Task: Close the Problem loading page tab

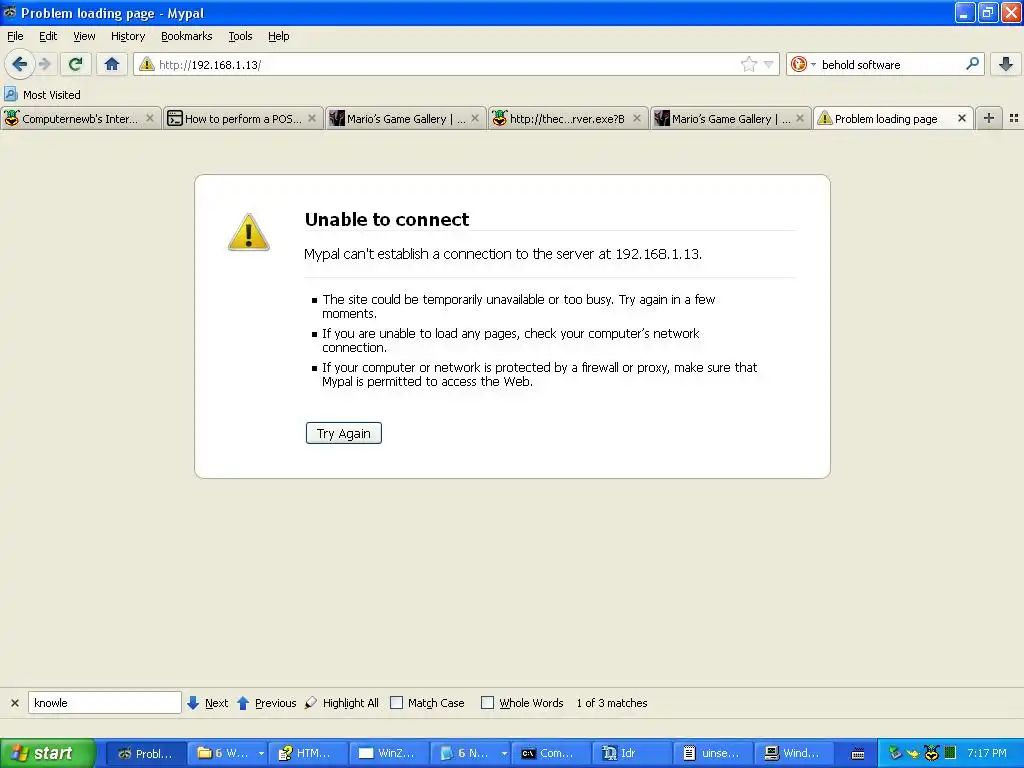Action: 961,118
